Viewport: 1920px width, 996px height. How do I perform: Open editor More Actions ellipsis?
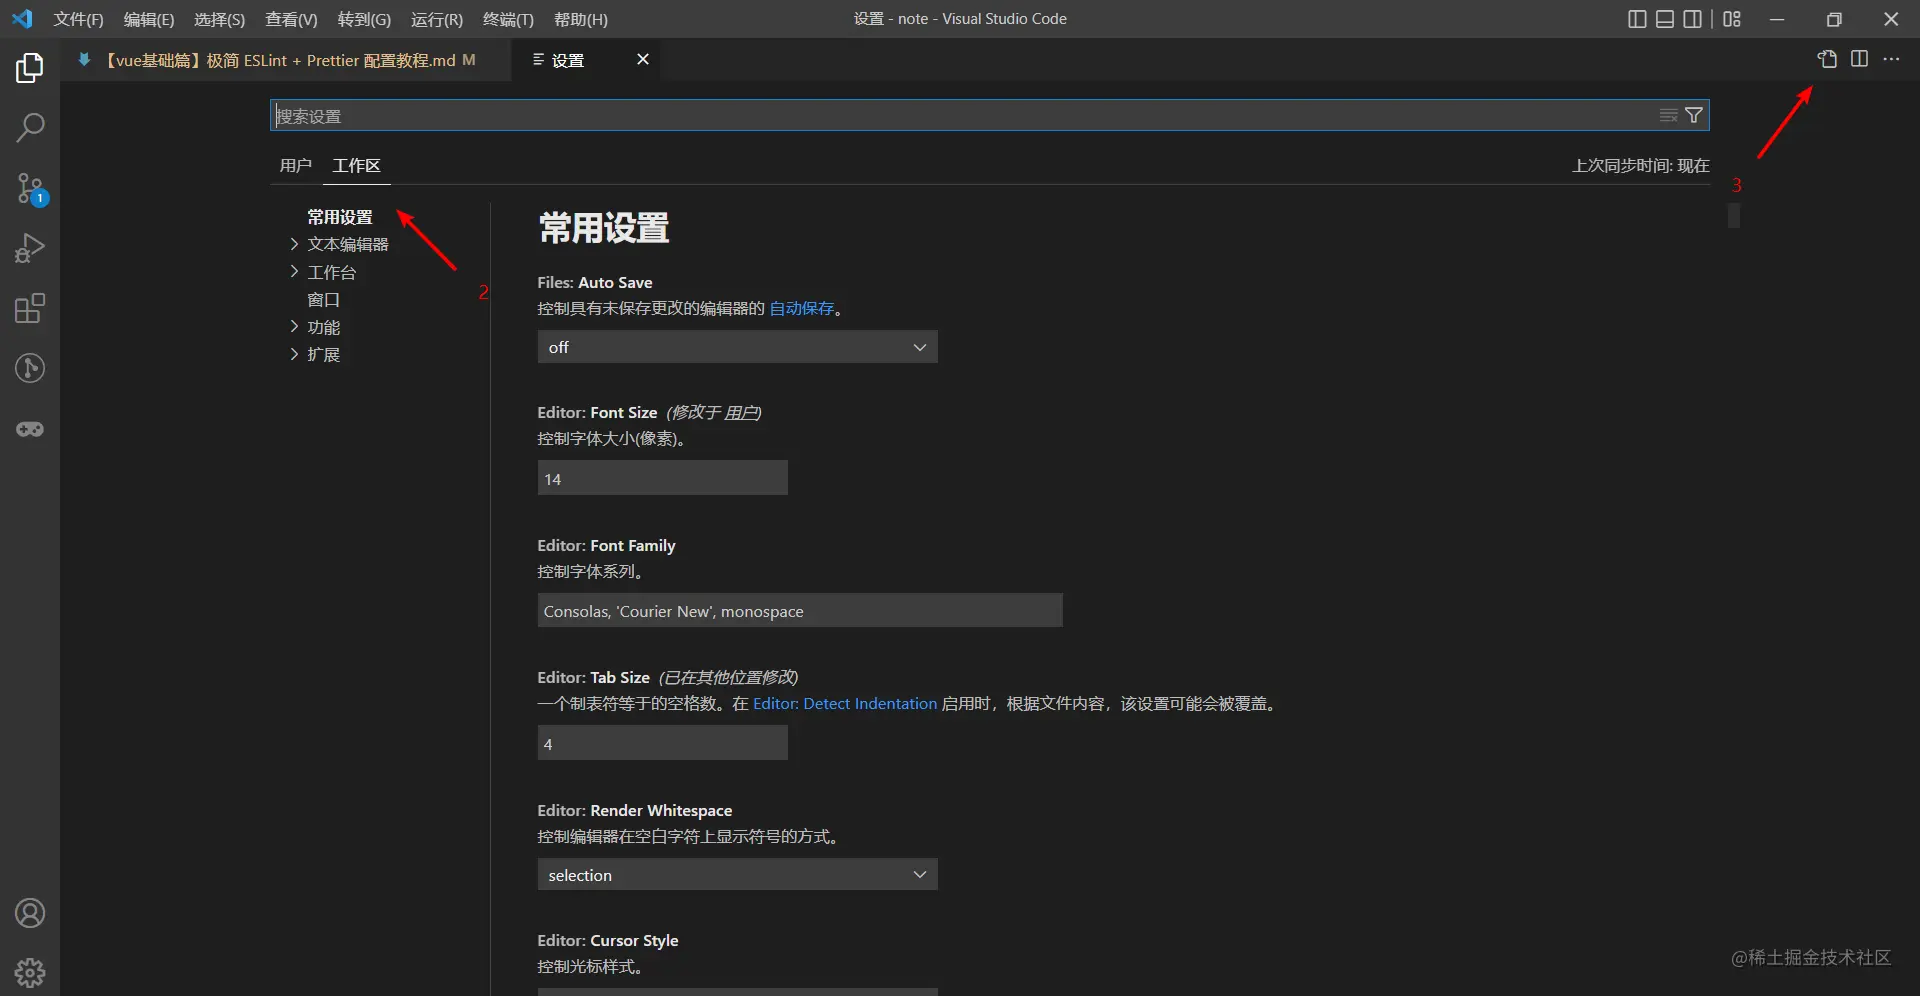1891,59
